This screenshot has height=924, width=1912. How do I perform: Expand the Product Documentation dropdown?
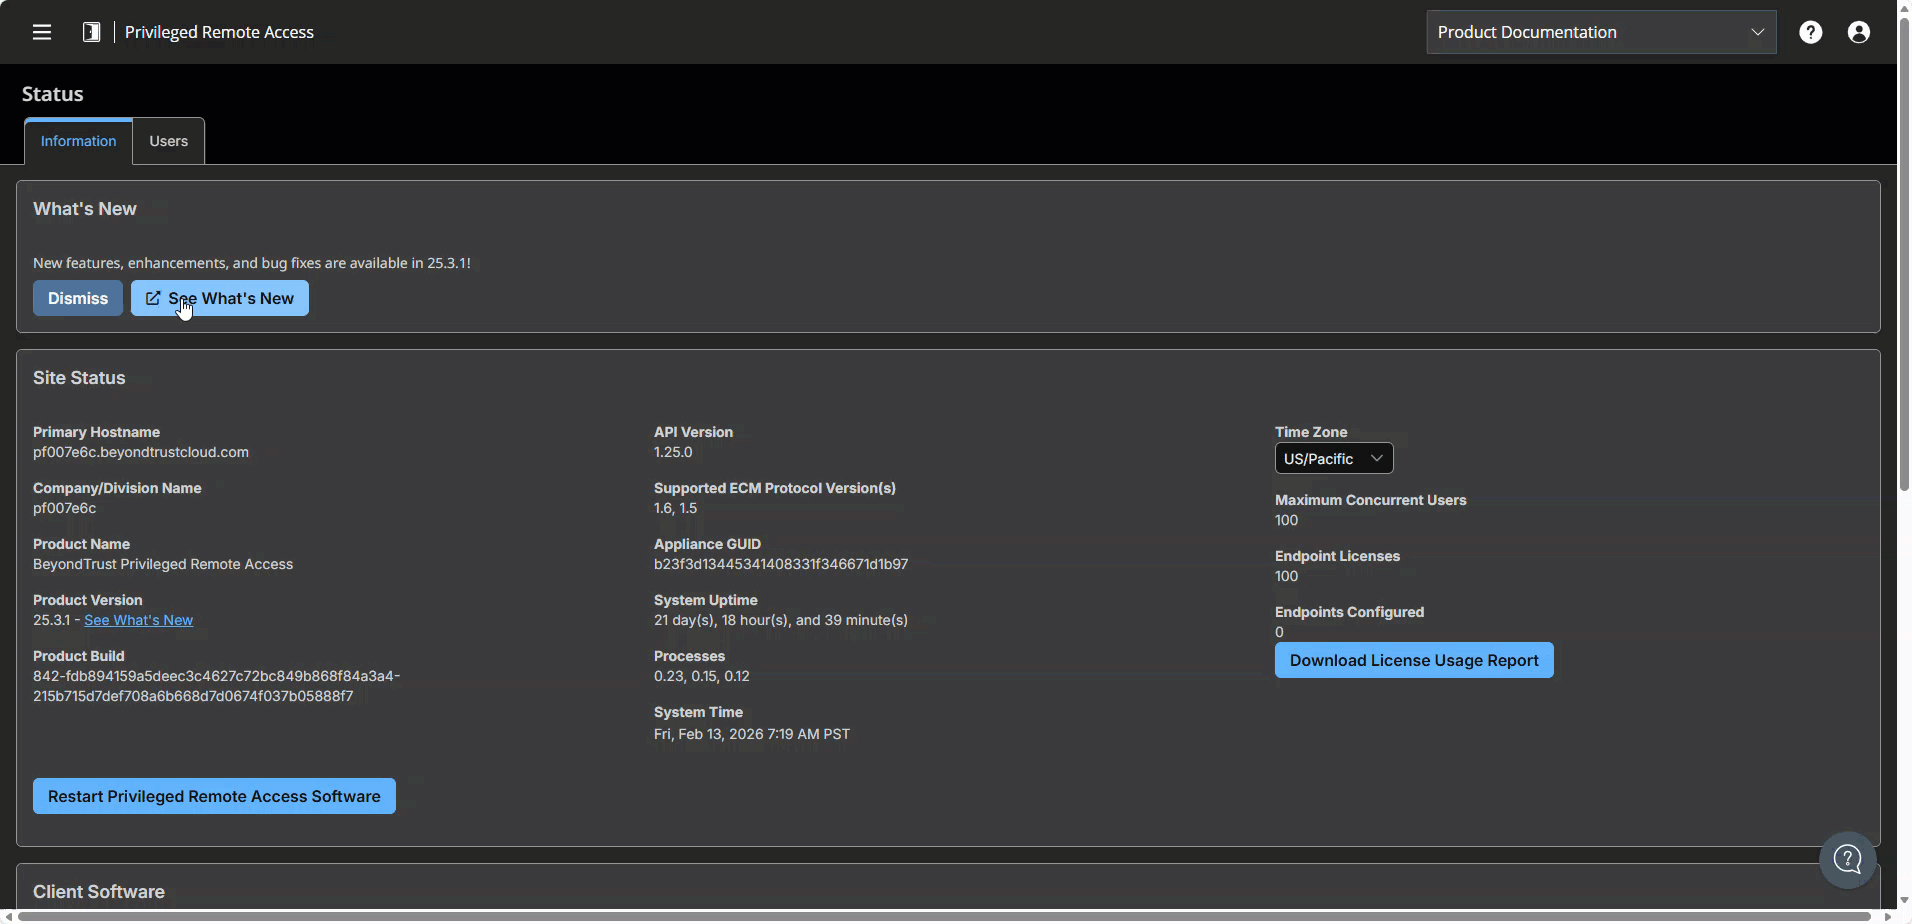click(1601, 32)
